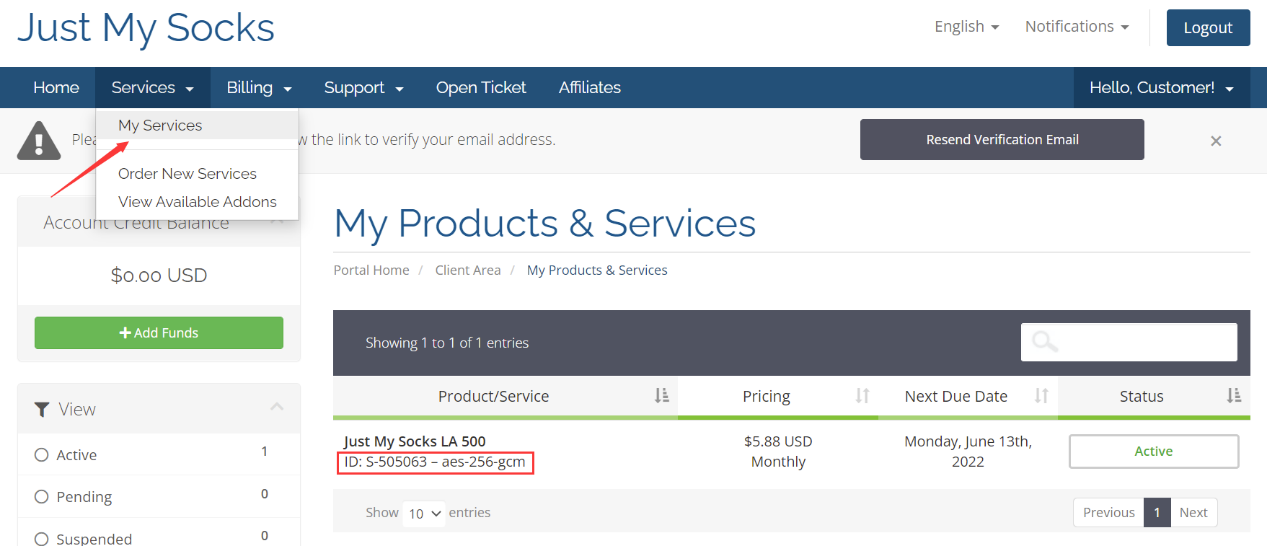Open the Just My Socks LA 500 service
Viewport: 1267px width, 546px height.
click(415, 441)
